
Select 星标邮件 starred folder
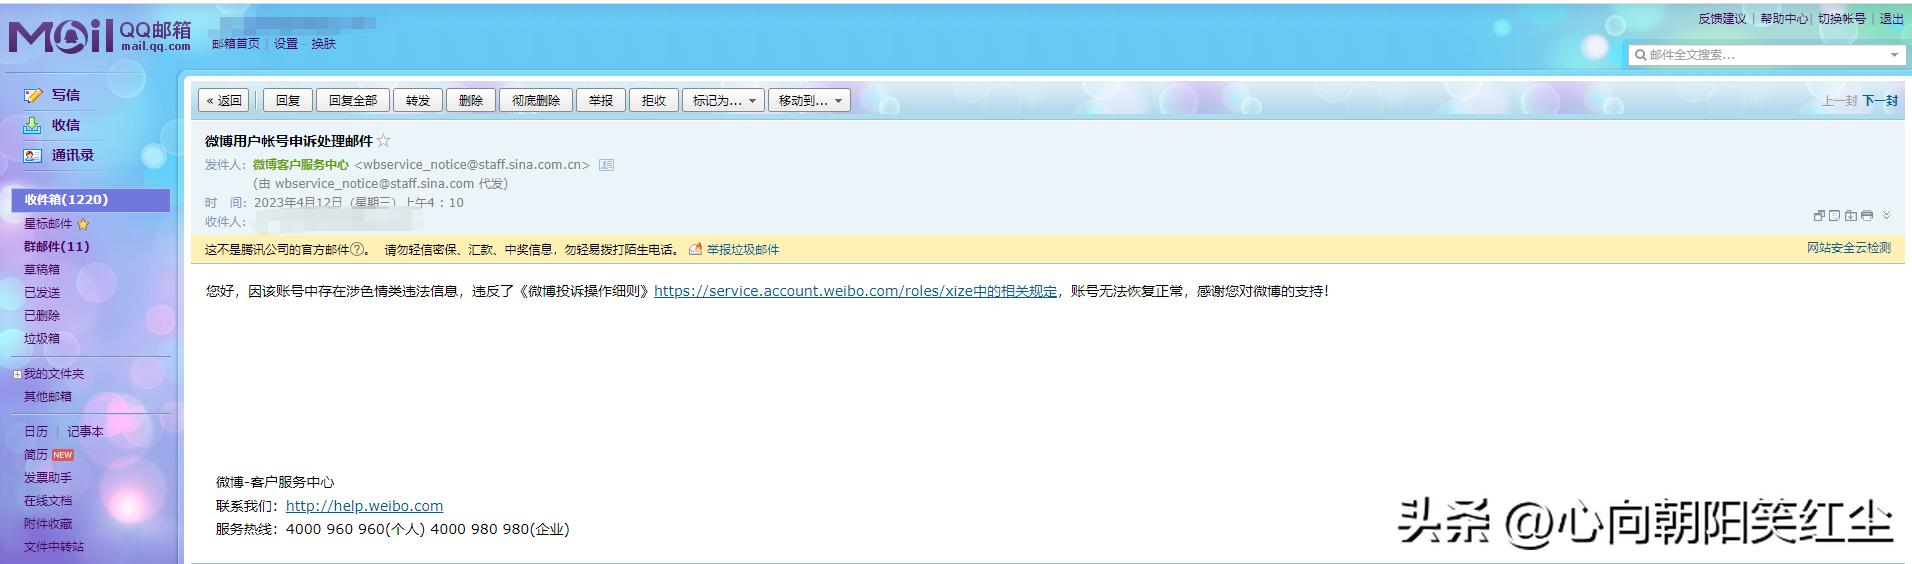coord(48,224)
